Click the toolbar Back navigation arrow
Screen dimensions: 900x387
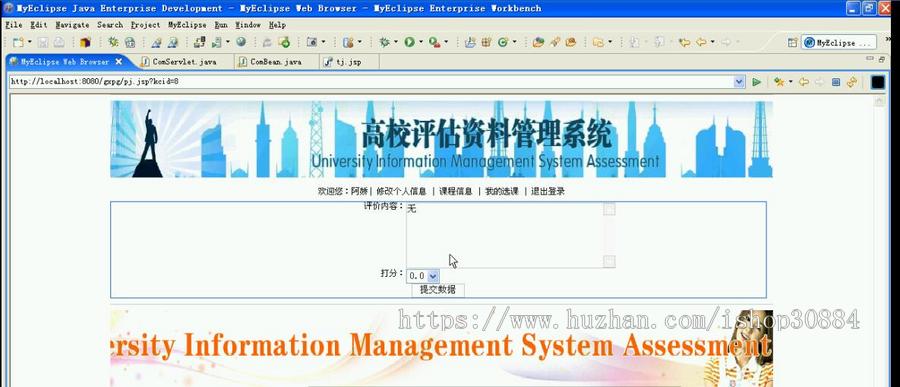701,42
